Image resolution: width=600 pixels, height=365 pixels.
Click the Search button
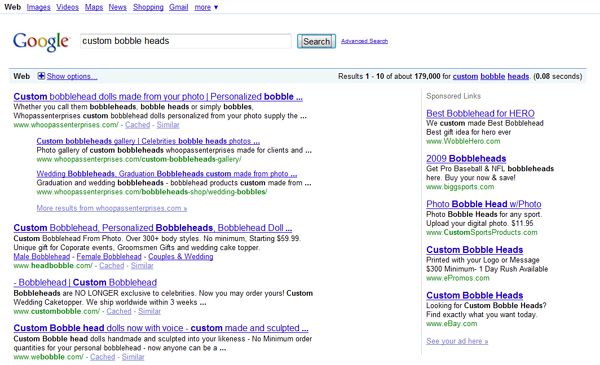click(x=316, y=41)
